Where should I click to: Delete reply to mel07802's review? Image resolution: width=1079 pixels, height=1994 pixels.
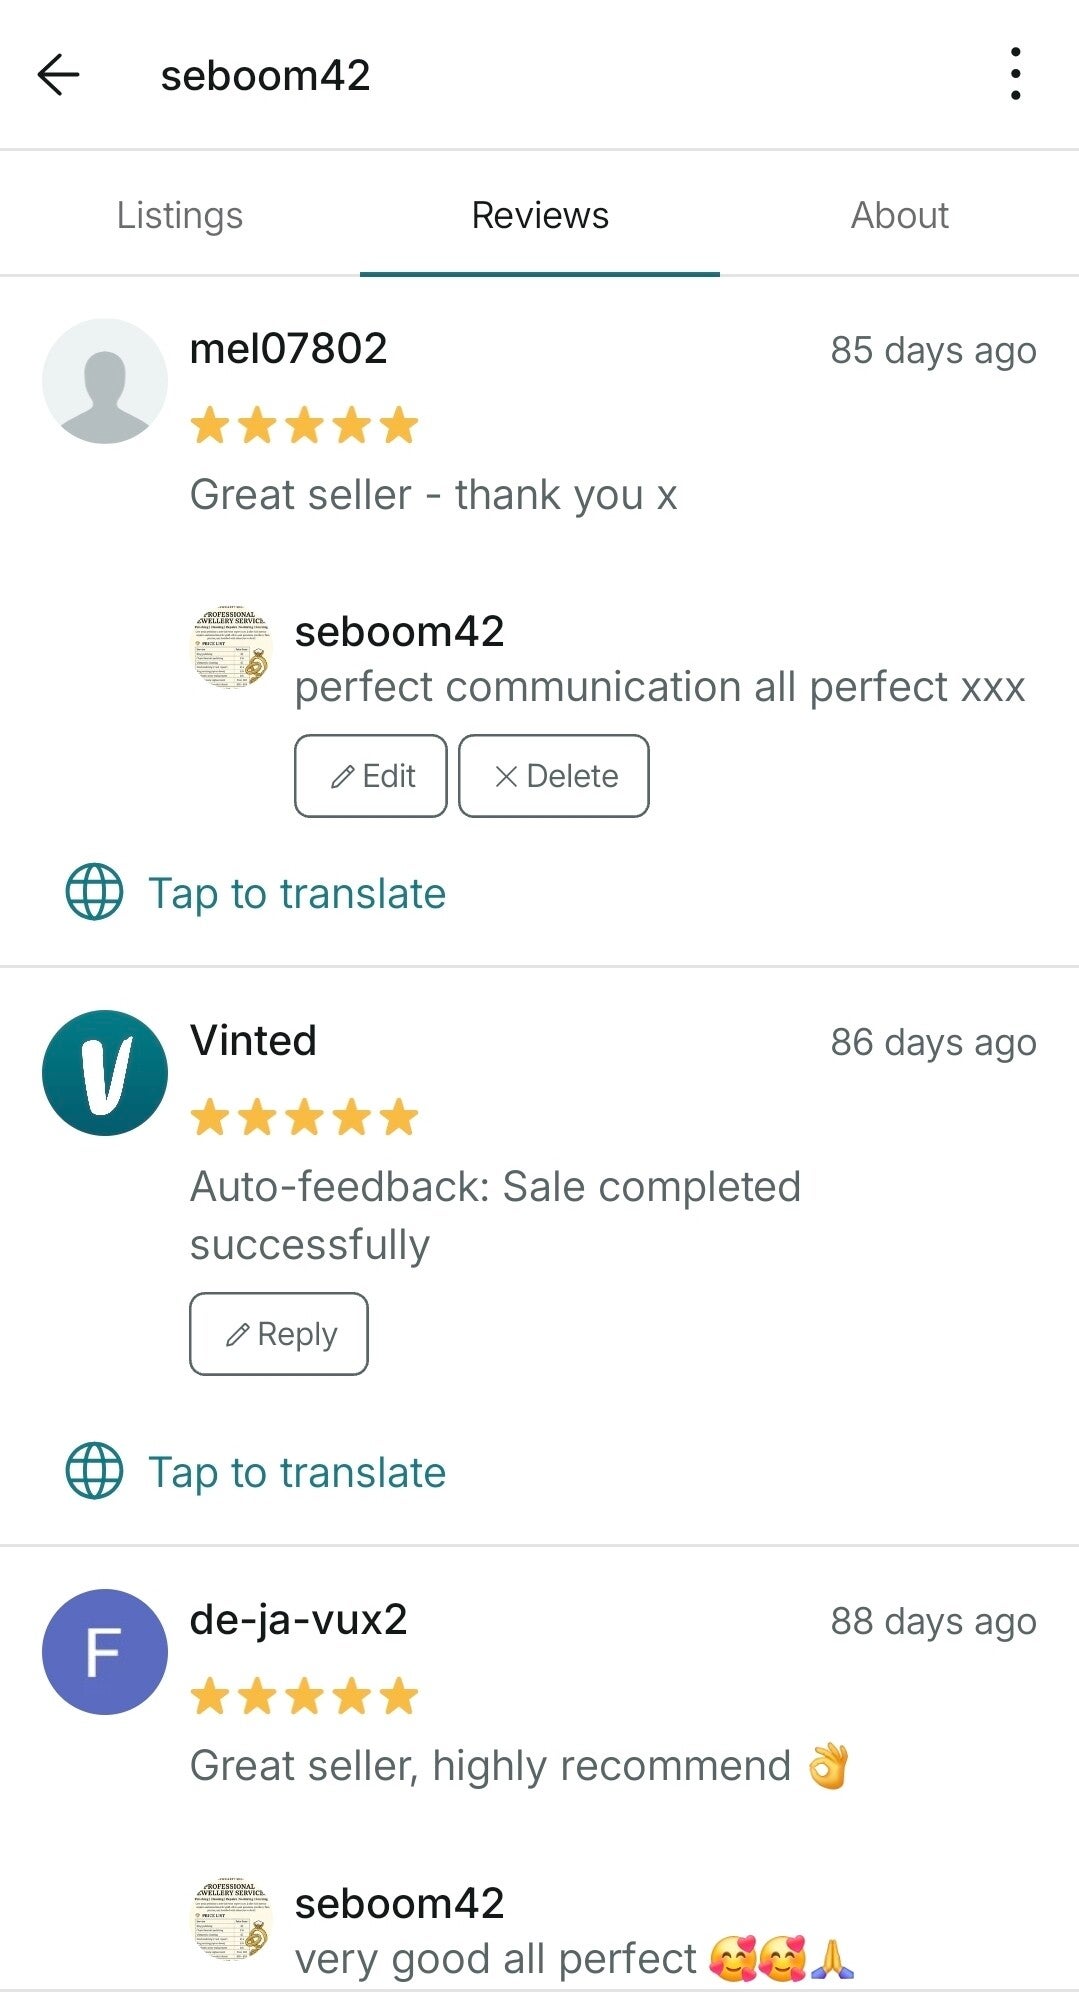pyautogui.click(x=553, y=776)
